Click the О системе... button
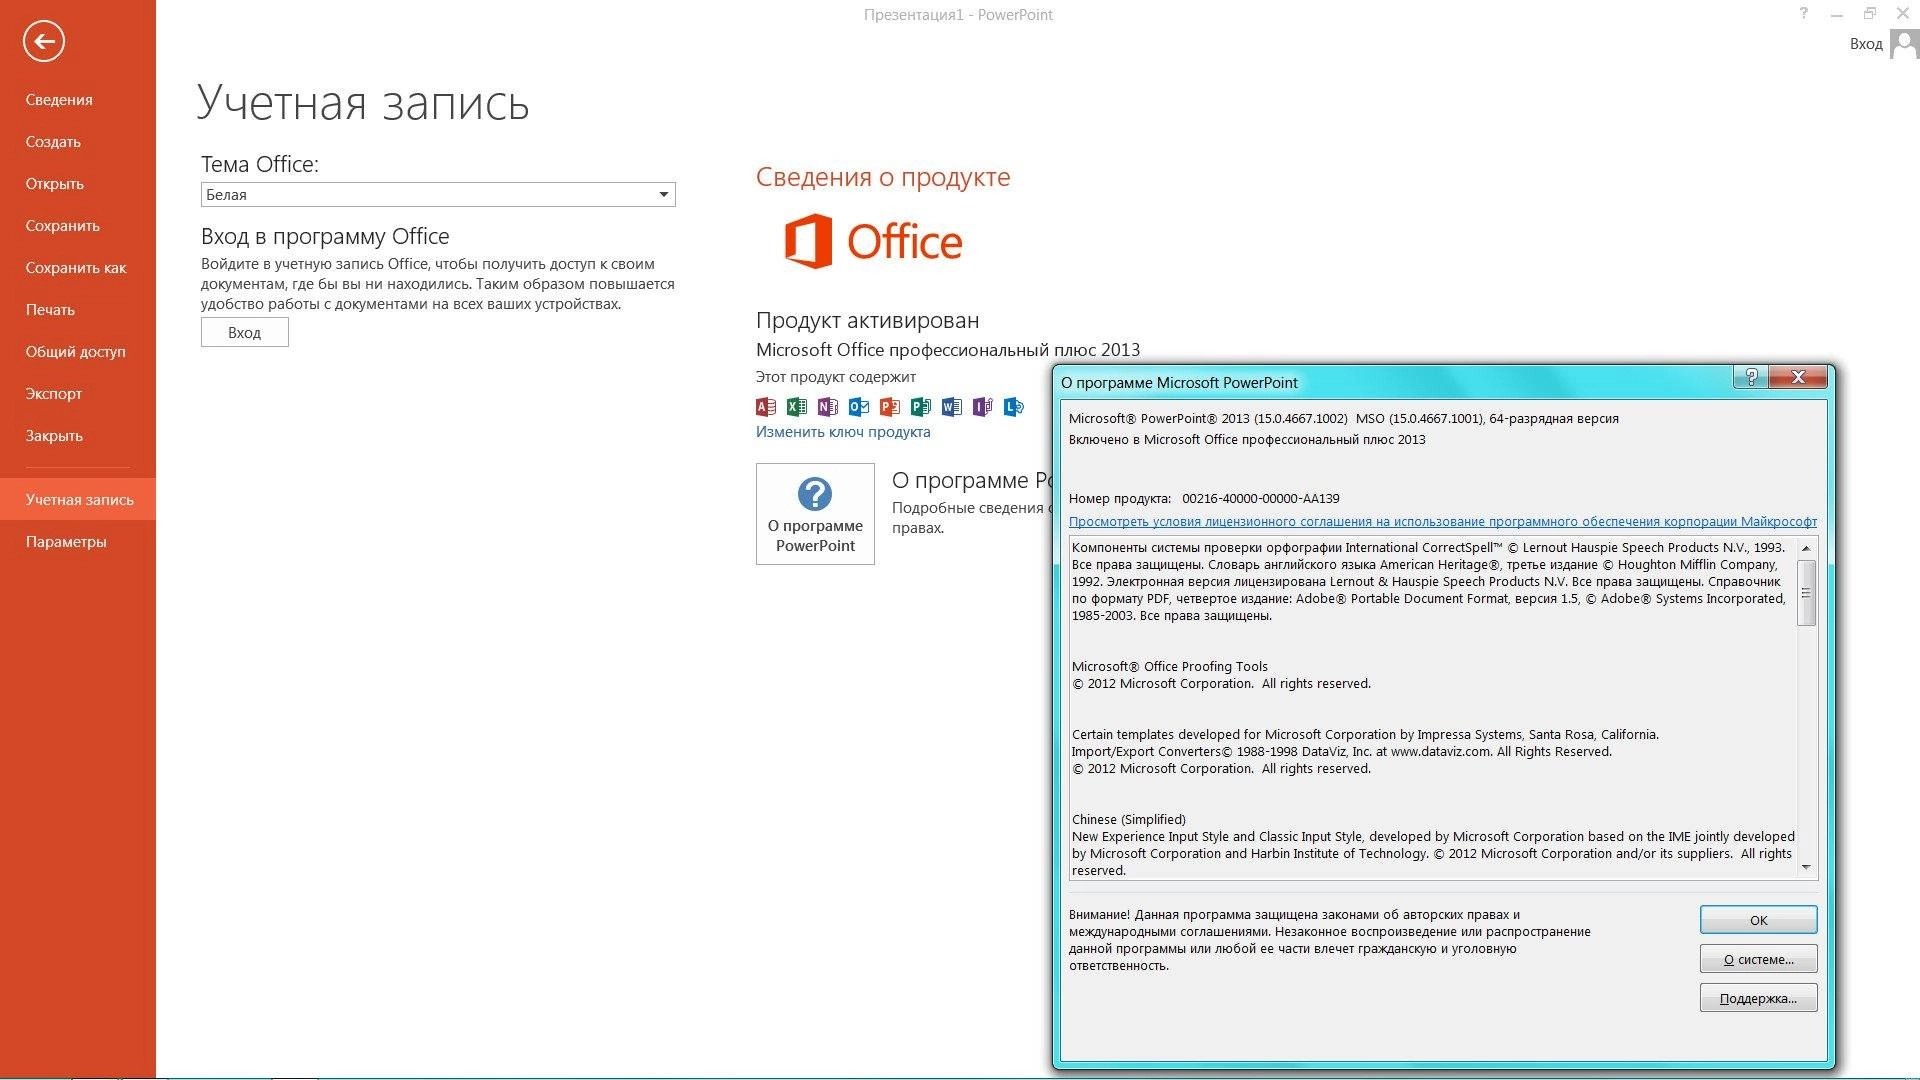The height and width of the screenshot is (1080, 1920). (x=1758, y=959)
